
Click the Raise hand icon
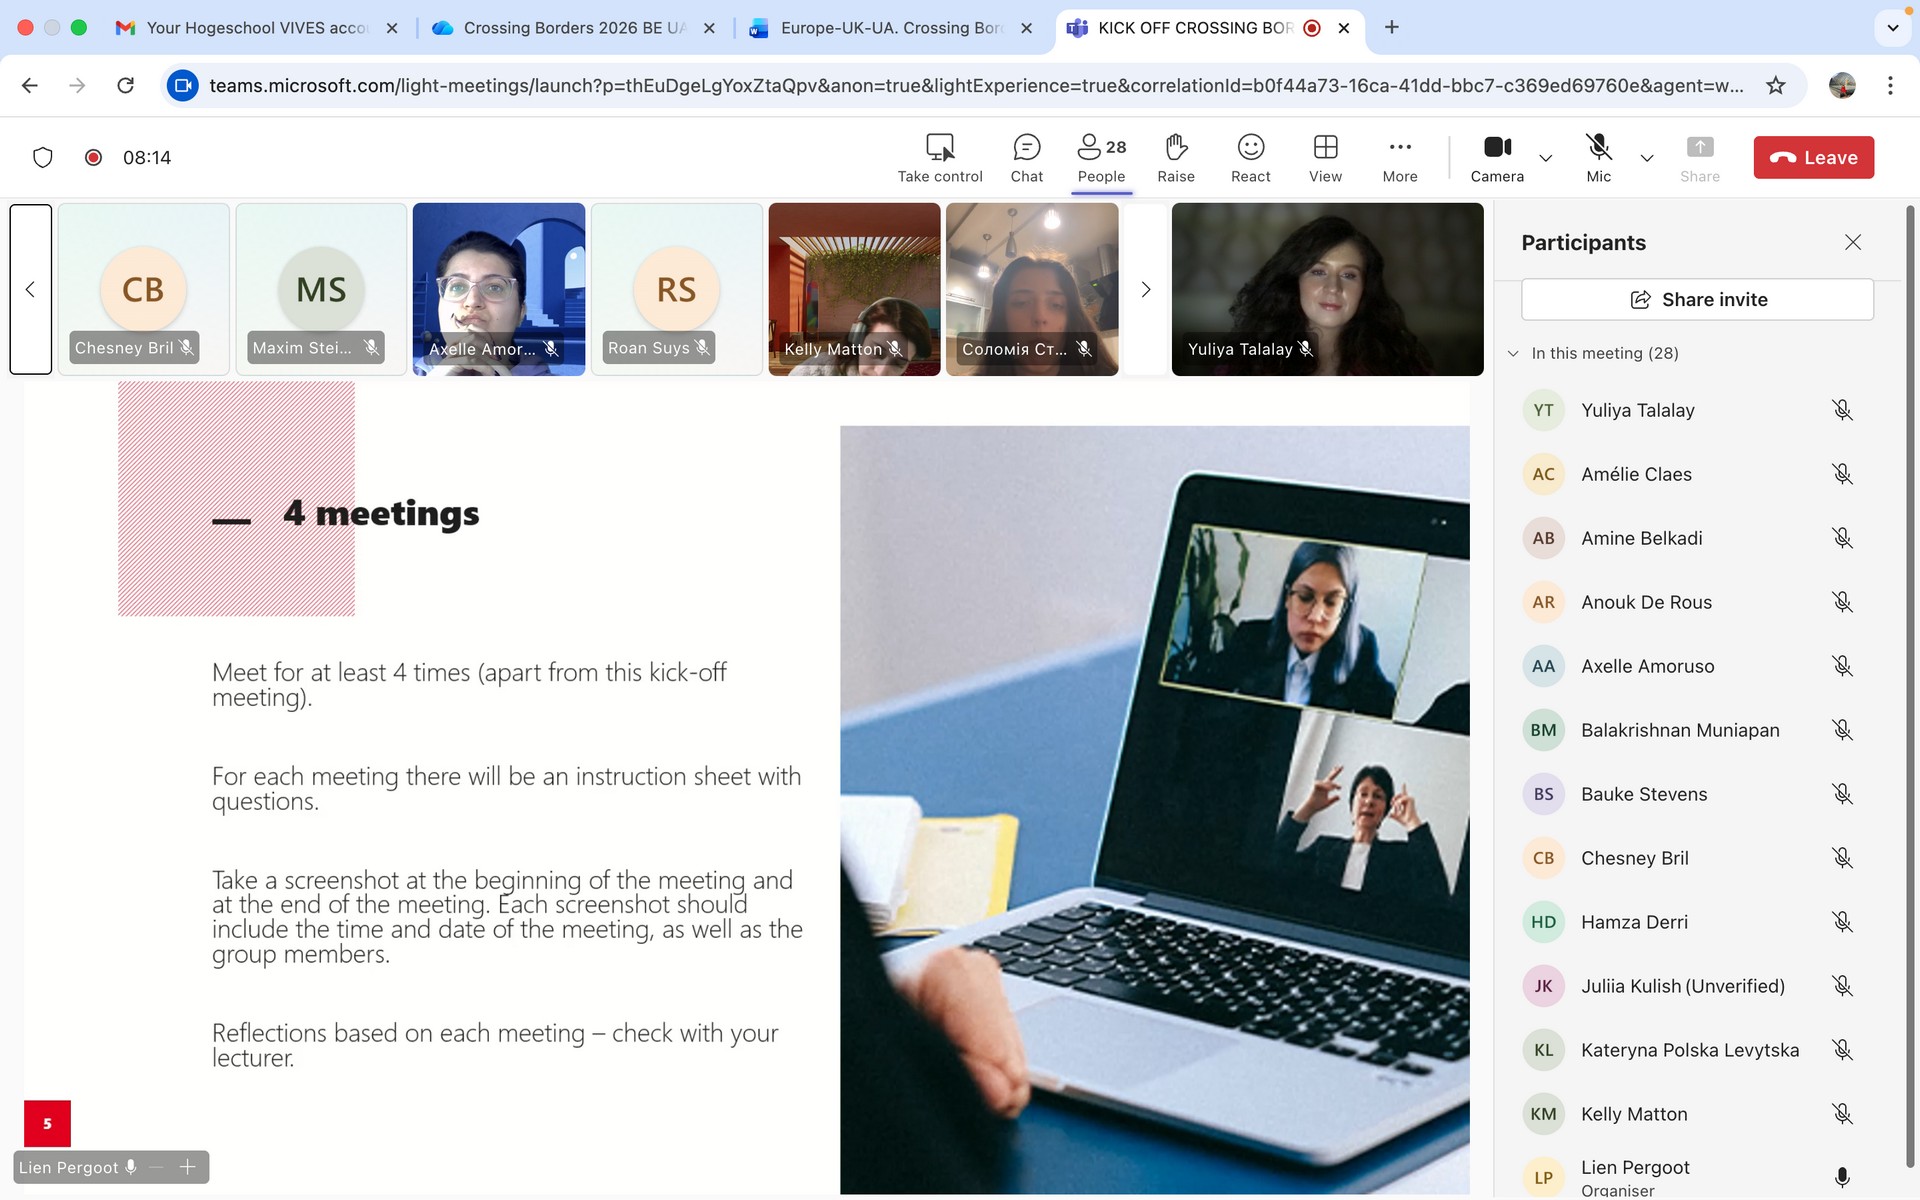pos(1176,158)
